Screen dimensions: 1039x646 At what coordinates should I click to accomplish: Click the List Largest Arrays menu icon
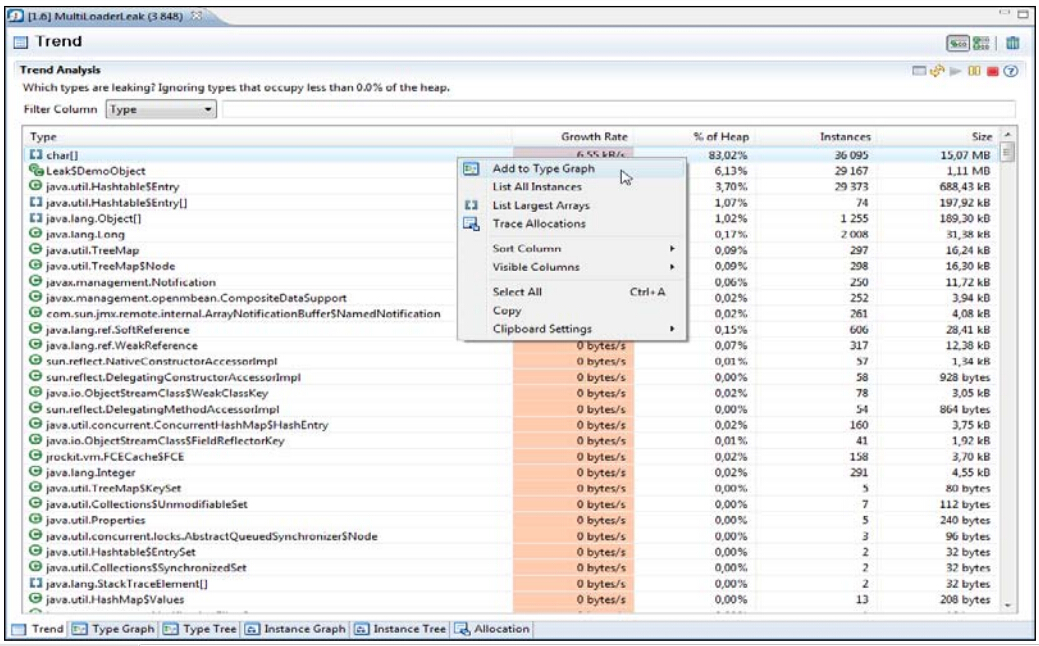[x=471, y=205]
